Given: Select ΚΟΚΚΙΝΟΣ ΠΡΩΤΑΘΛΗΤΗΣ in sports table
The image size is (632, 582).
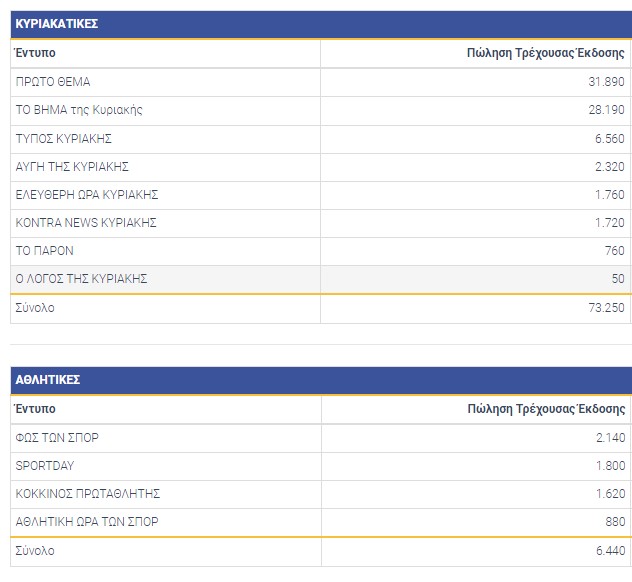Looking at the screenshot, I should 88,493.
